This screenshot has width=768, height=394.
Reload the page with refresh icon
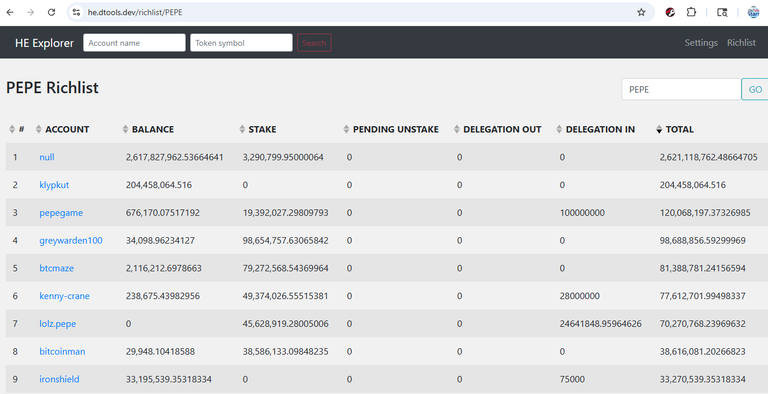51,12
